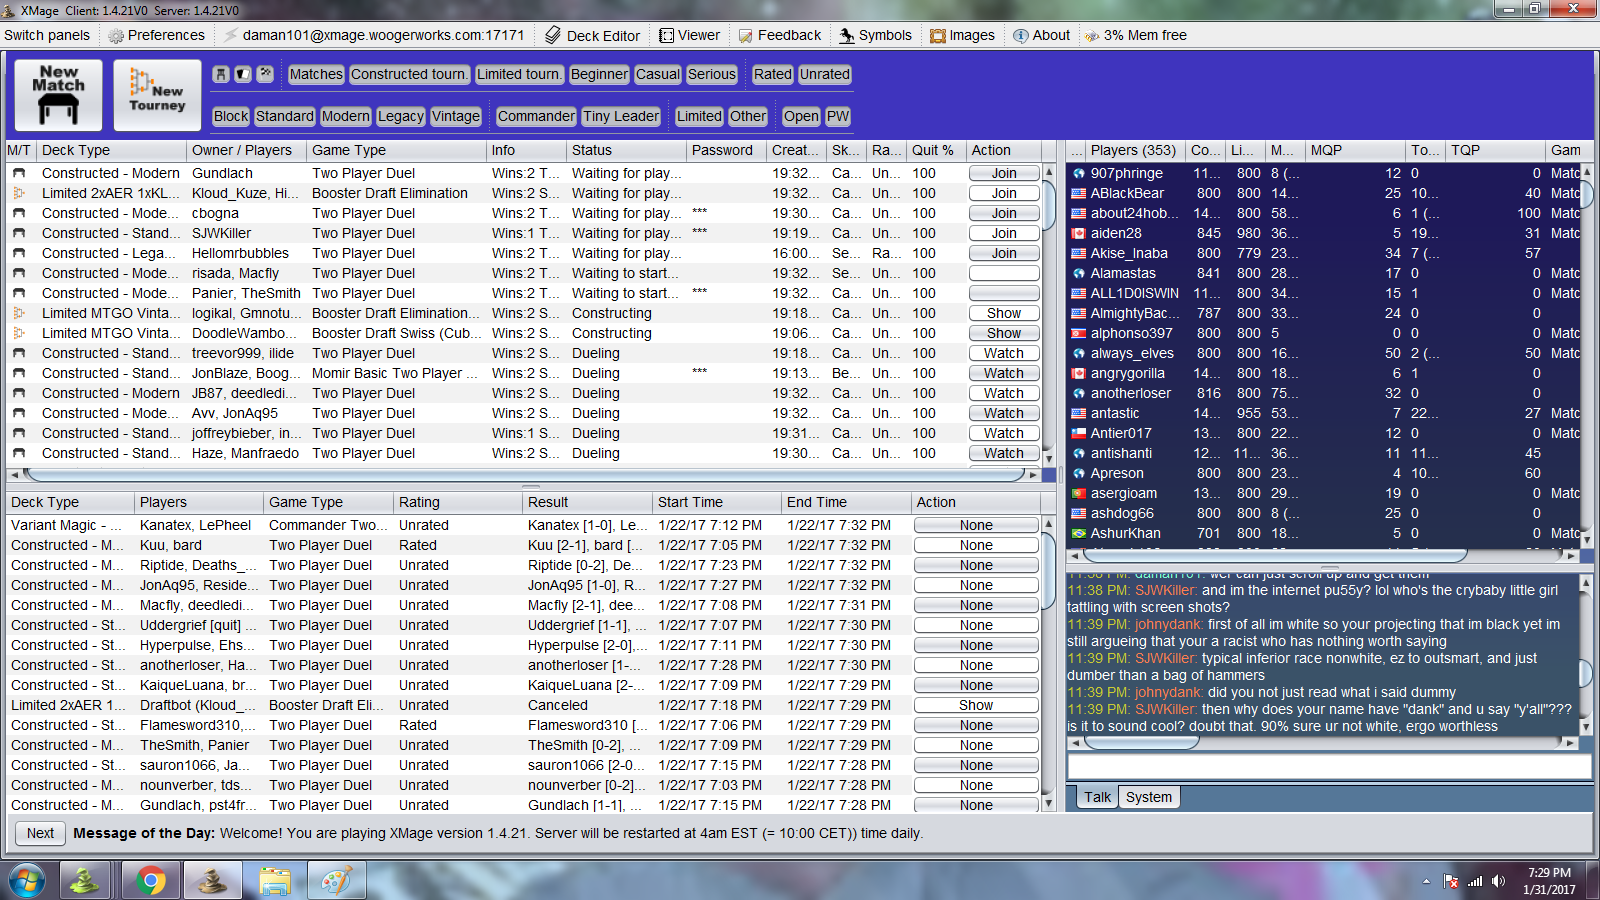Screen dimensions: 1600x900
Task: Show hidden system tray icons
Action: [x=1426, y=881]
